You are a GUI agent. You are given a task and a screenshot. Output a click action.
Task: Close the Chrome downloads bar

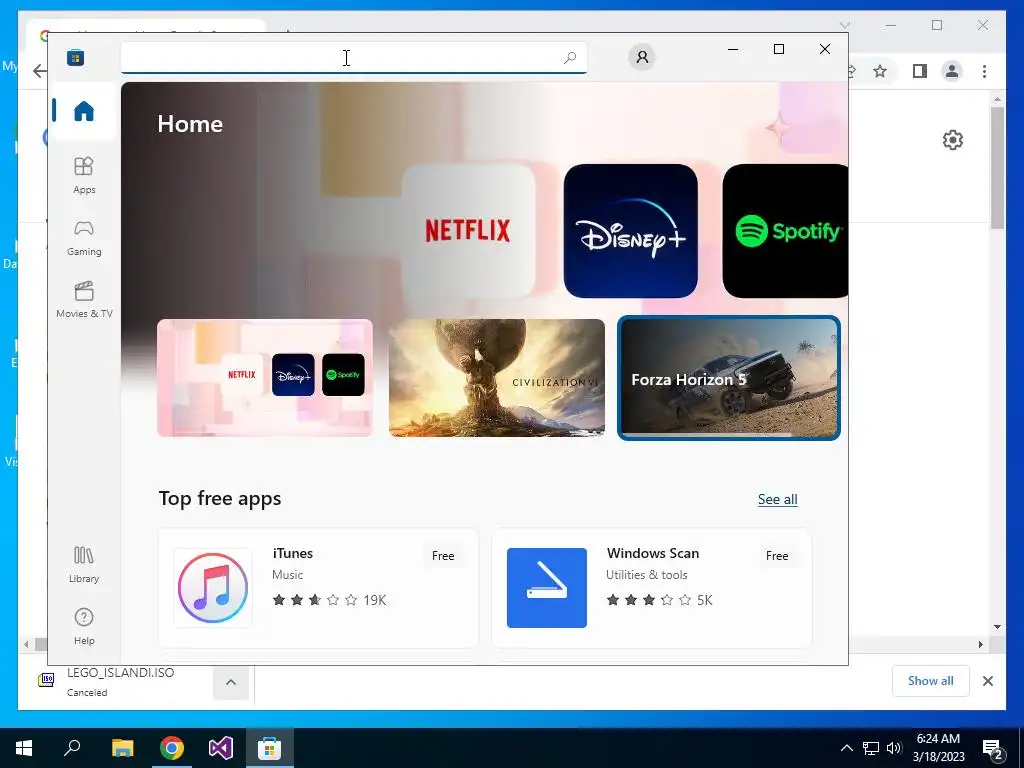[988, 681]
